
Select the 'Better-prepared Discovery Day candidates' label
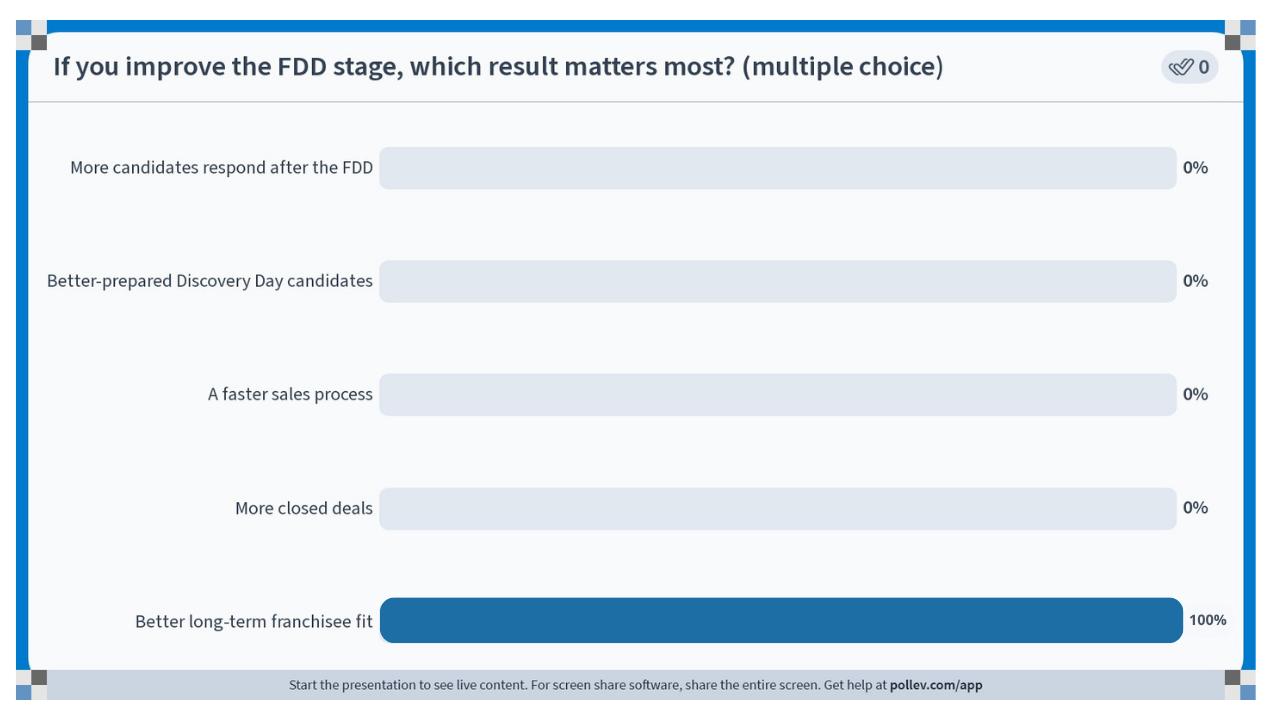click(x=210, y=281)
